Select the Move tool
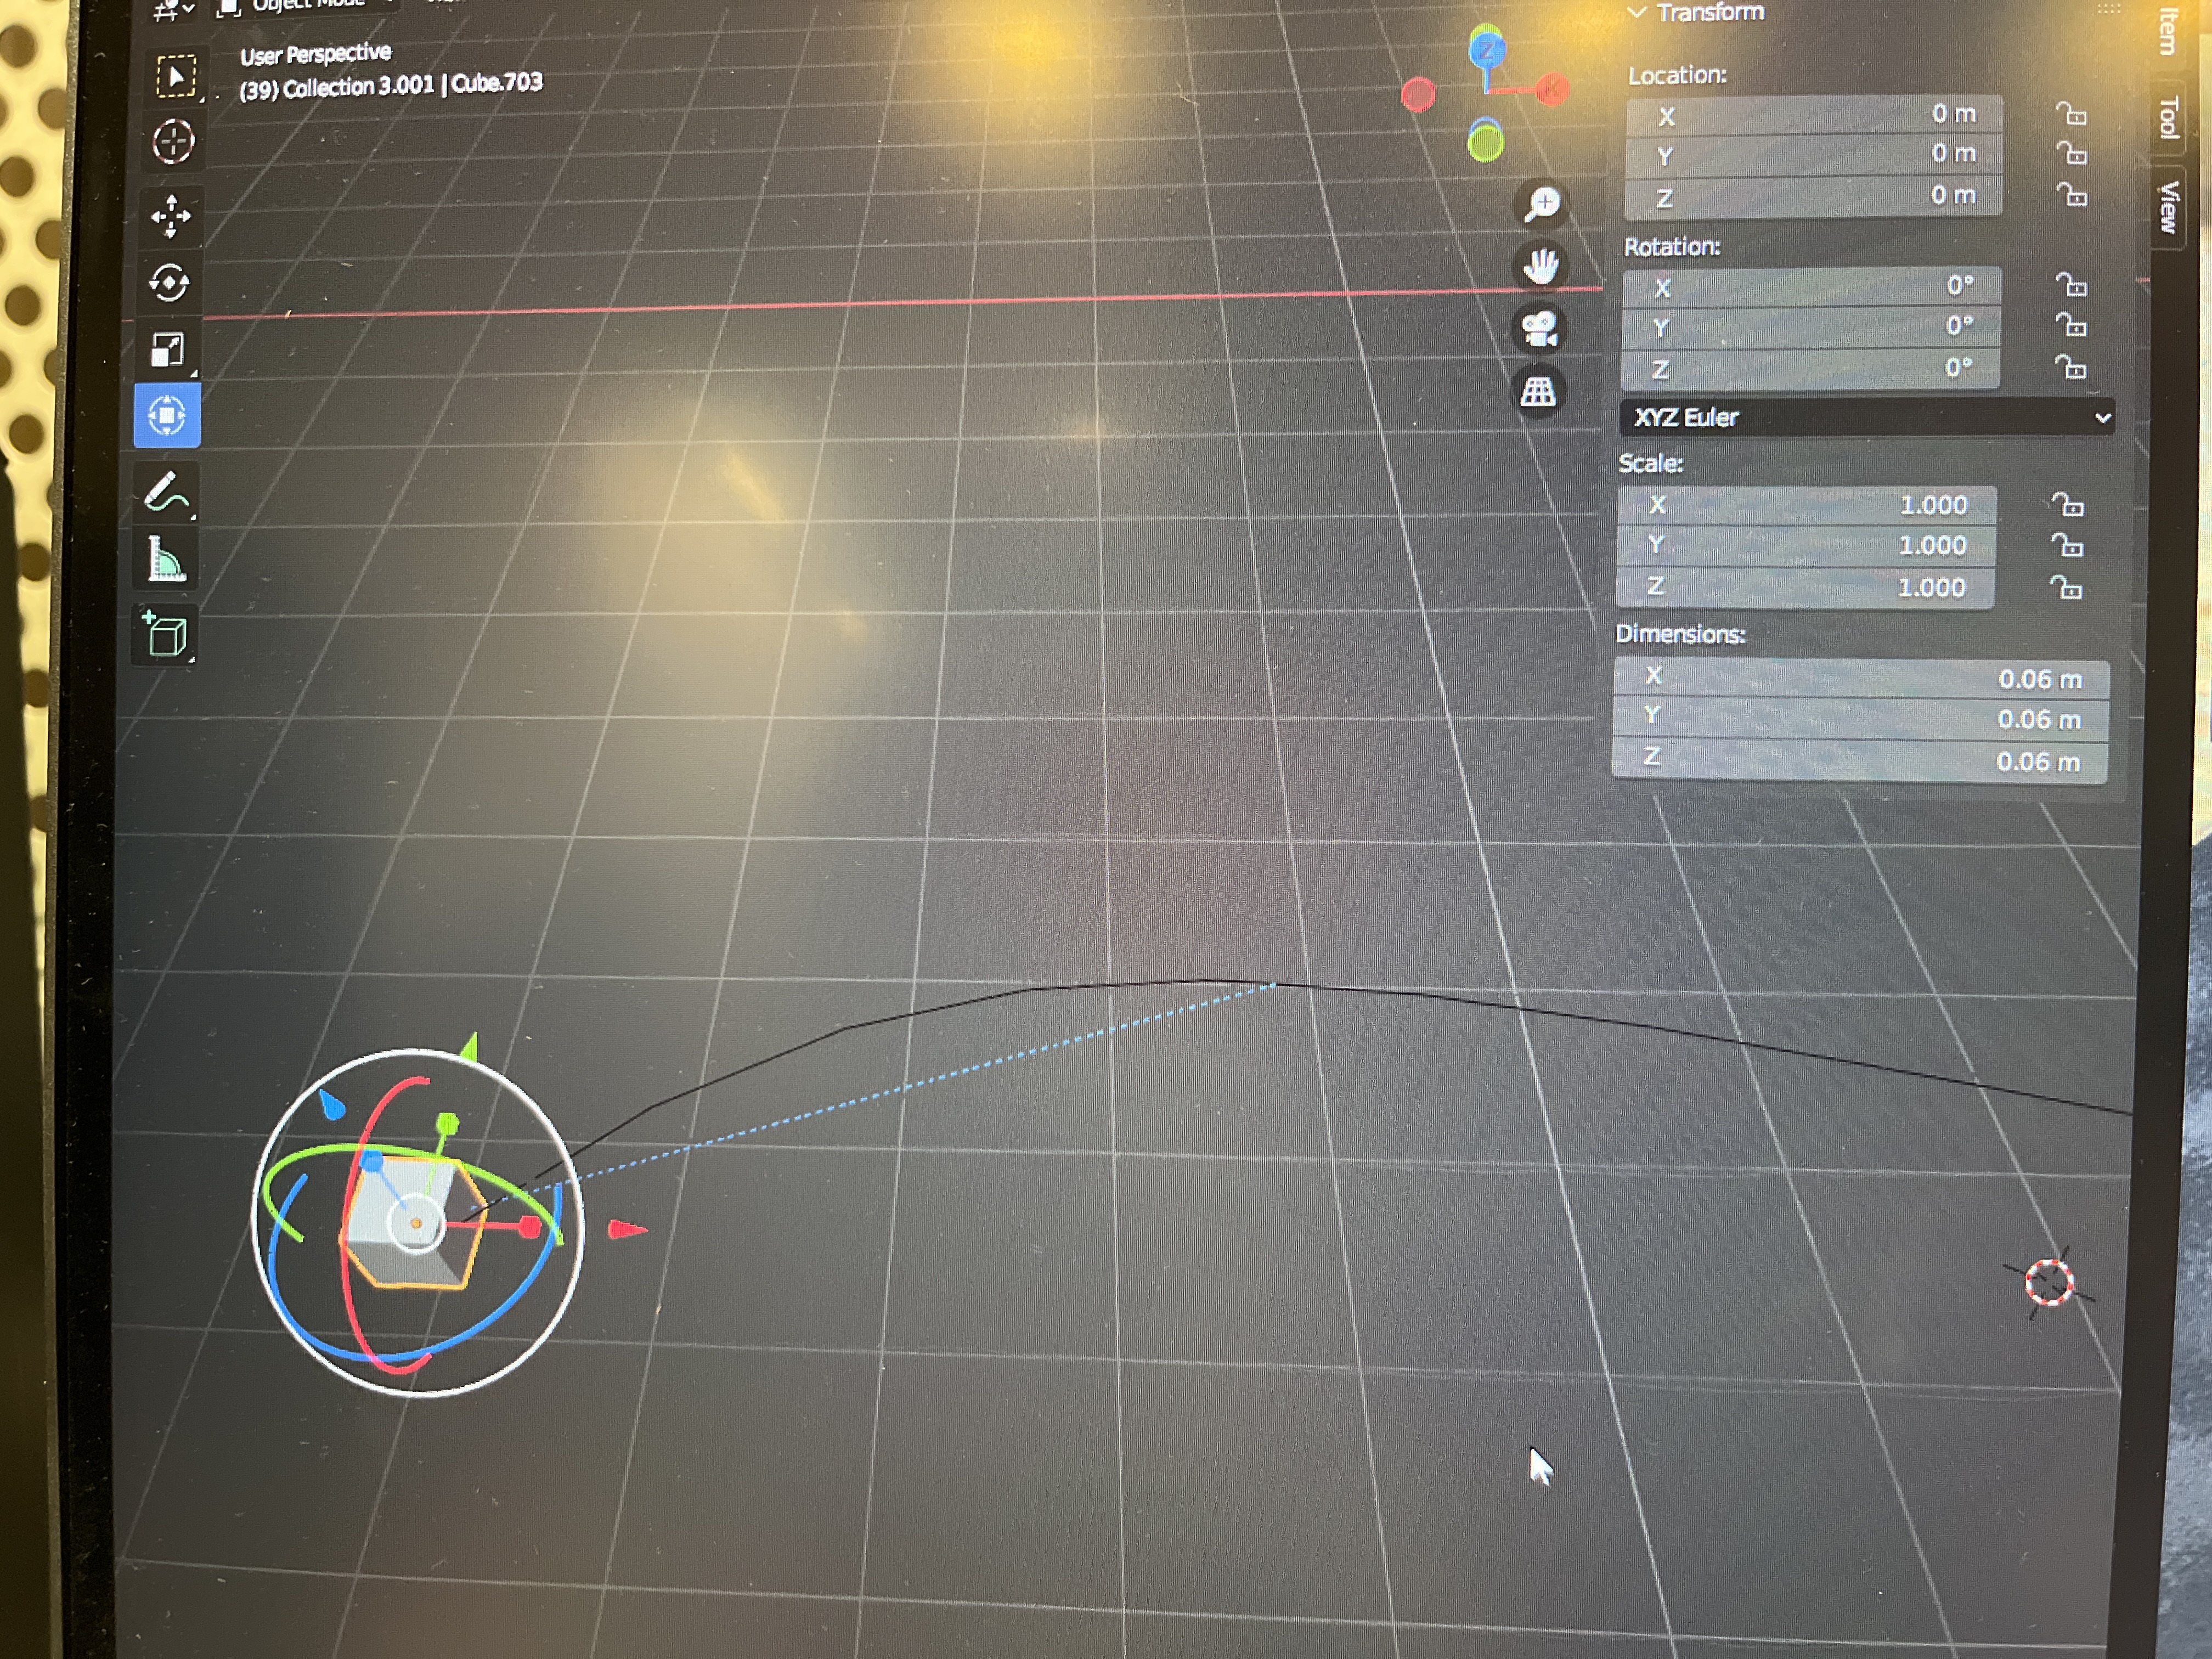Image resolution: width=2212 pixels, height=1659 pixels. (x=171, y=215)
